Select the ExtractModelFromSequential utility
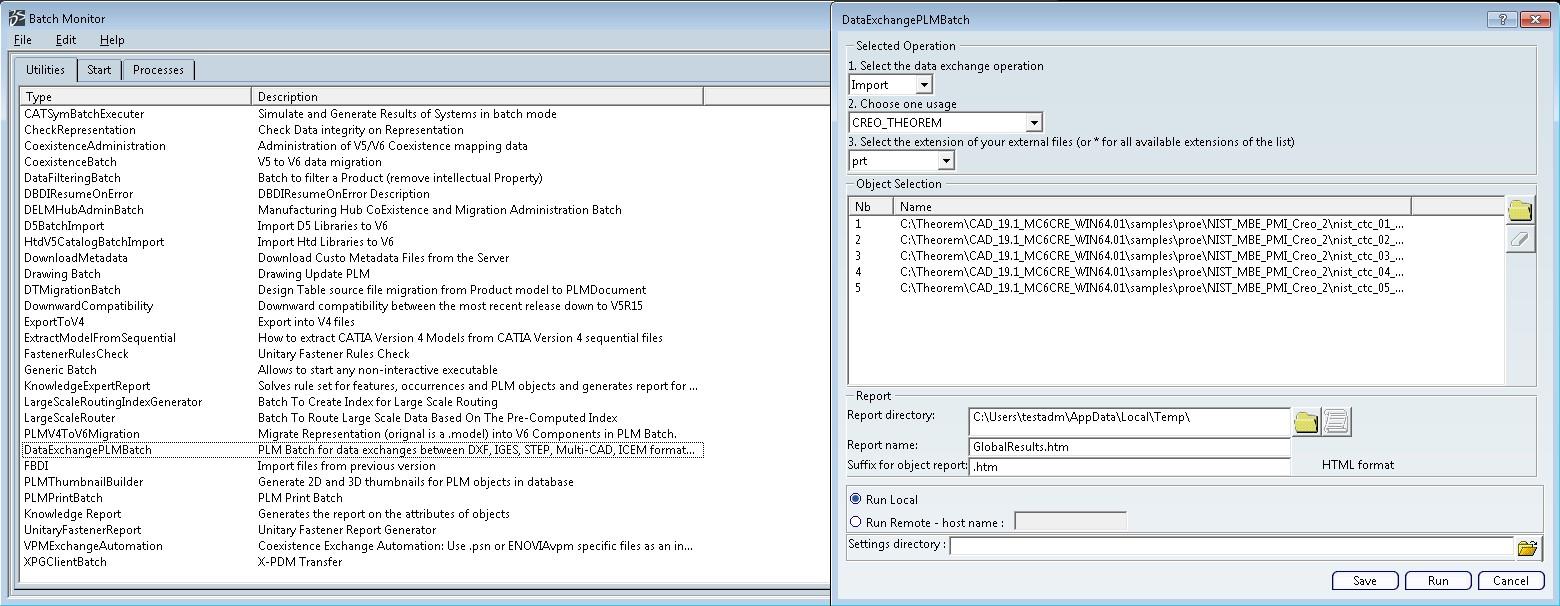This screenshot has height=606, width=1560. 100,338
